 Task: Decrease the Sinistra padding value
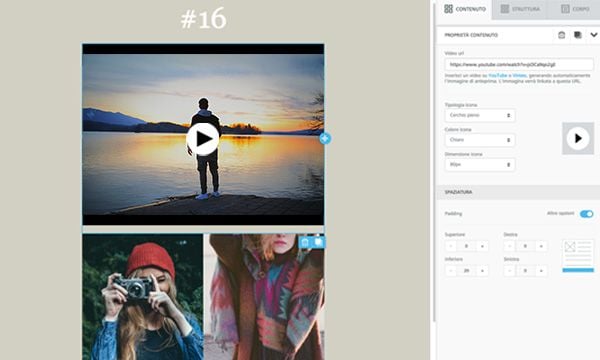[x=510, y=271]
